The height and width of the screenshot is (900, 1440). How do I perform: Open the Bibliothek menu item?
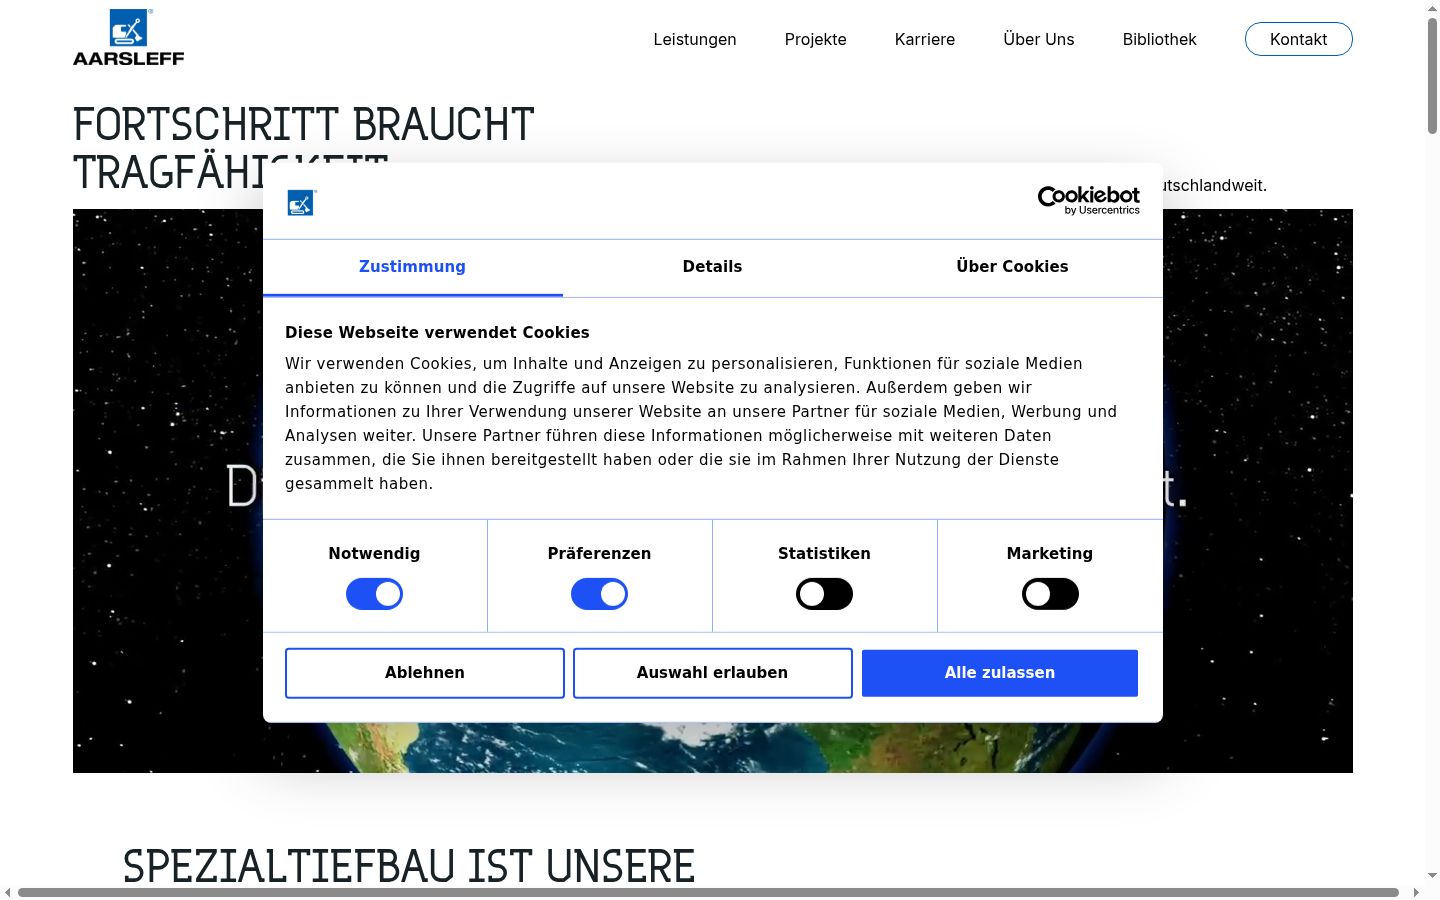pyautogui.click(x=1159, y=39)
